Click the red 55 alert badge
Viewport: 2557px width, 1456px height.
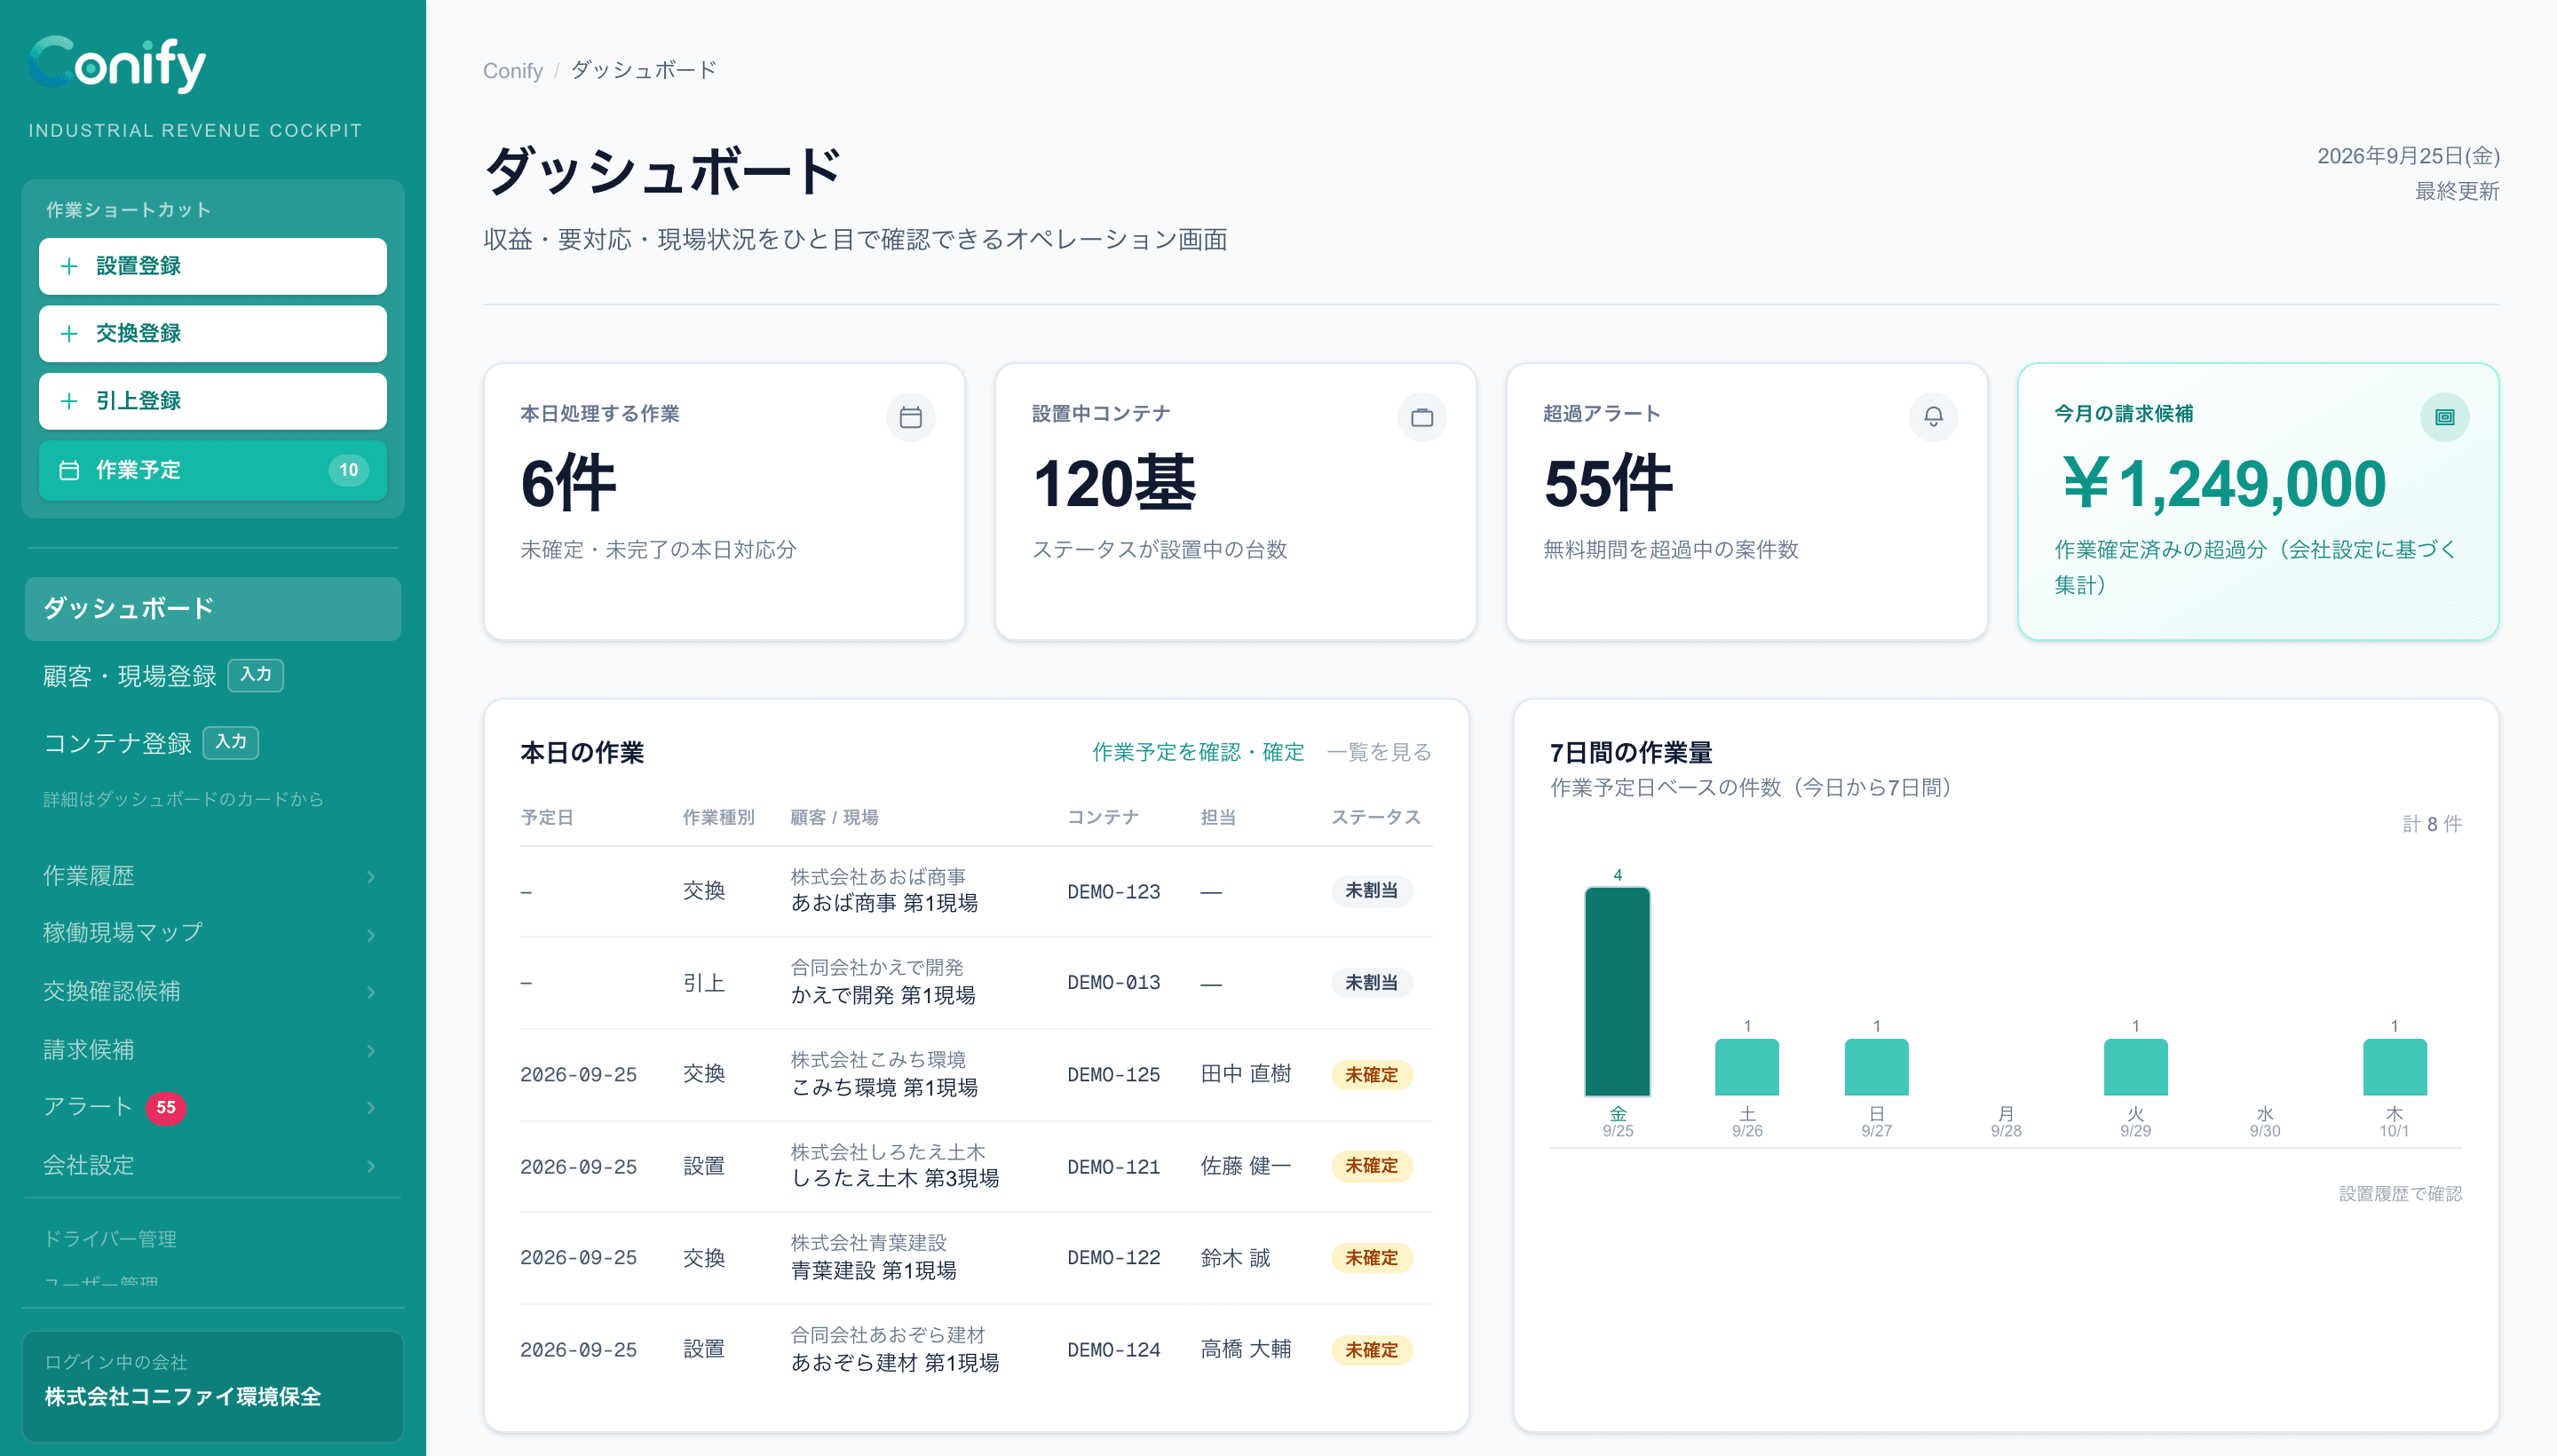pos(166,1107)
